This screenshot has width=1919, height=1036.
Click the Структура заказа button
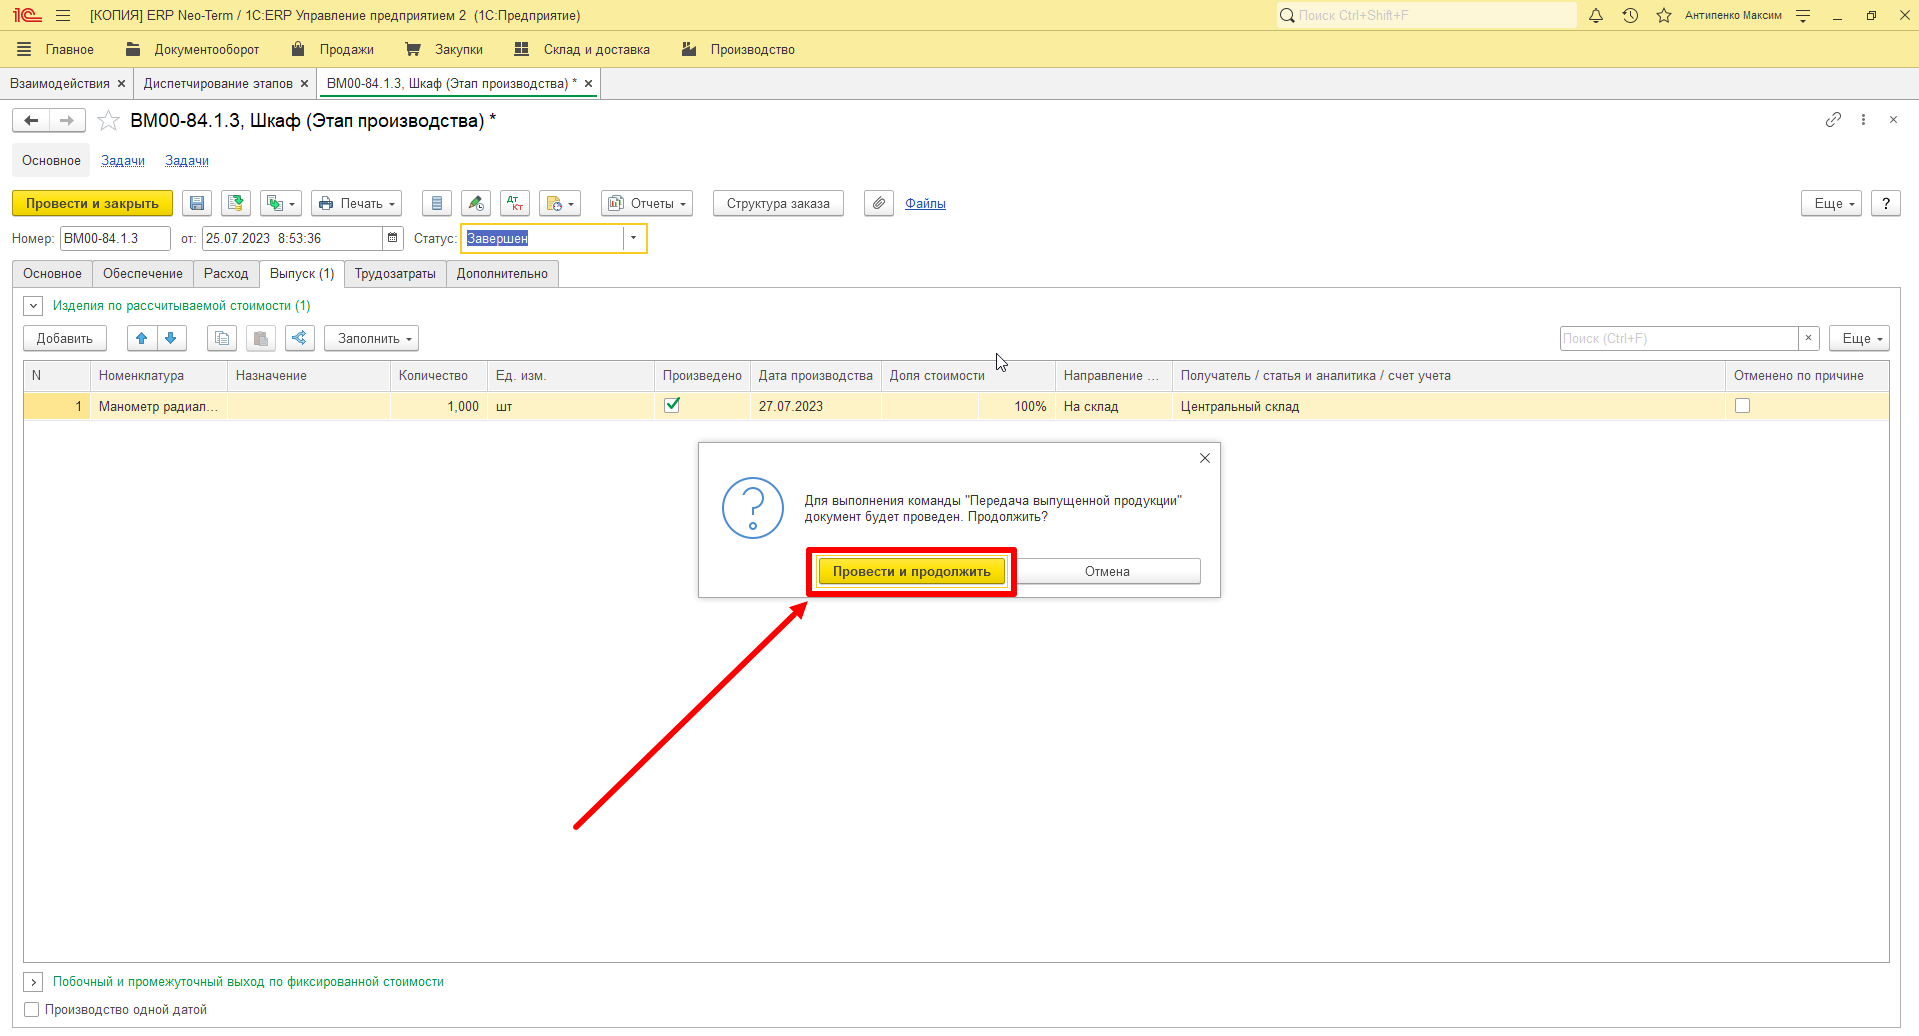click(x=778, y=203)
